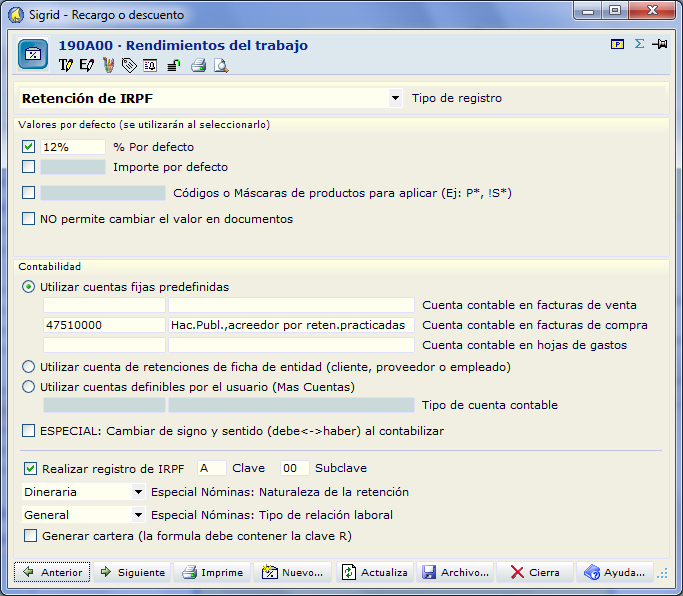The image size is (683, 596).
Task: Click the 12% default percentage field
Action: (x=73, y=147)
